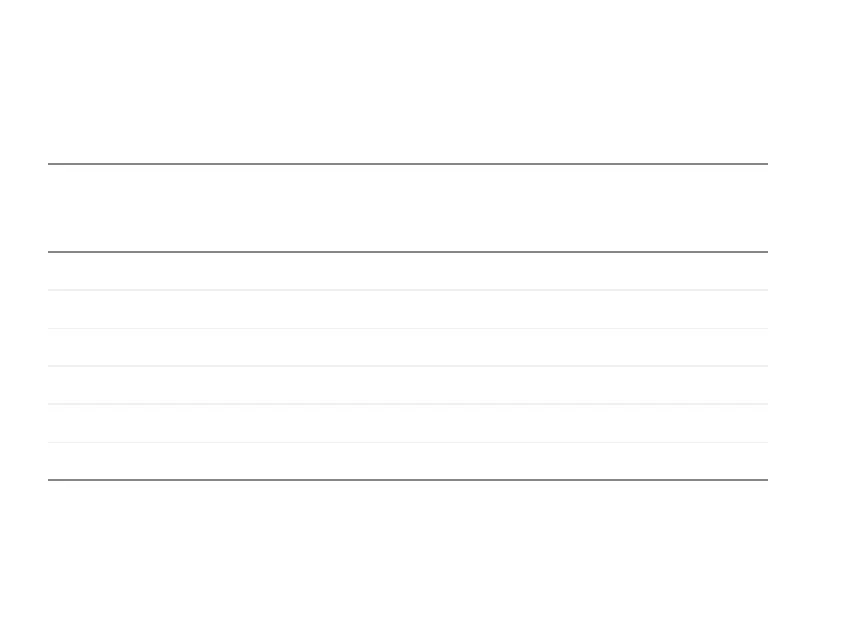Click the dark top border of the table
850x618 pixels.
[408, 164]
